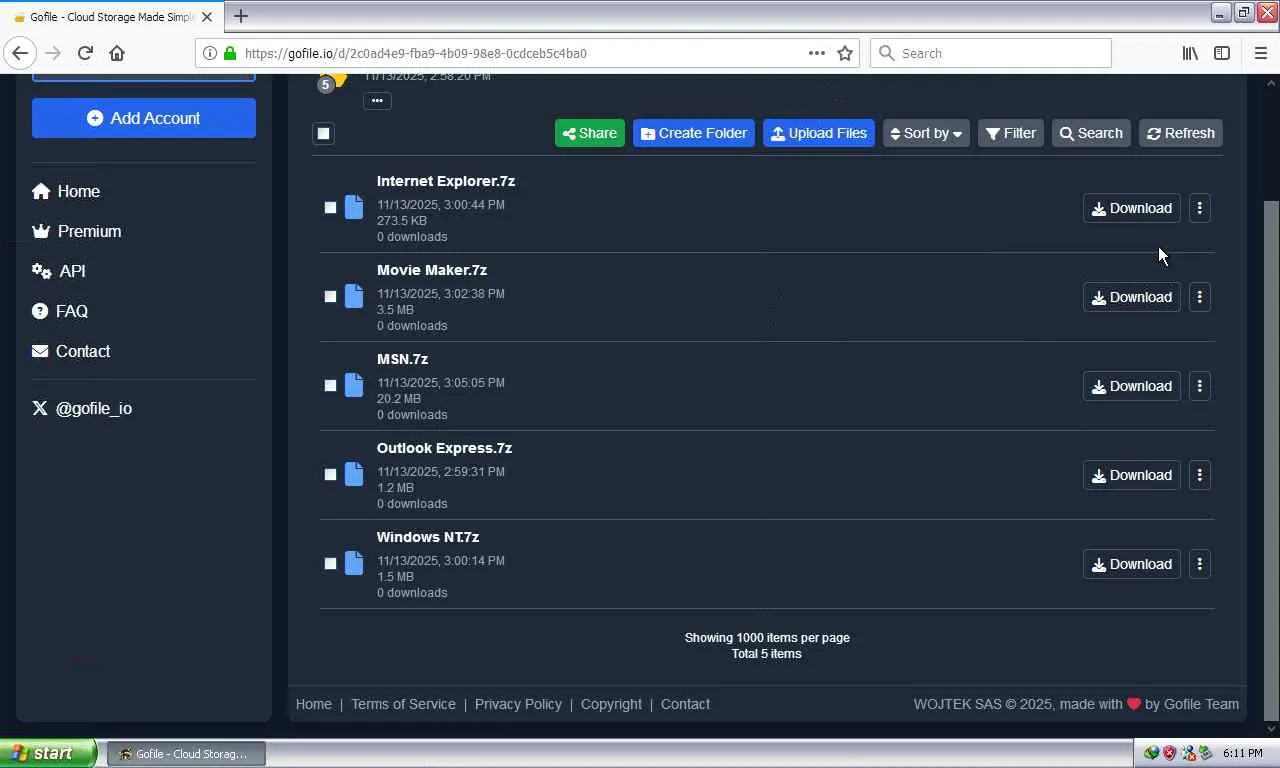The image size is (1280, 768).
Task: Download Outlook Express.7z
Action: 1132,475
